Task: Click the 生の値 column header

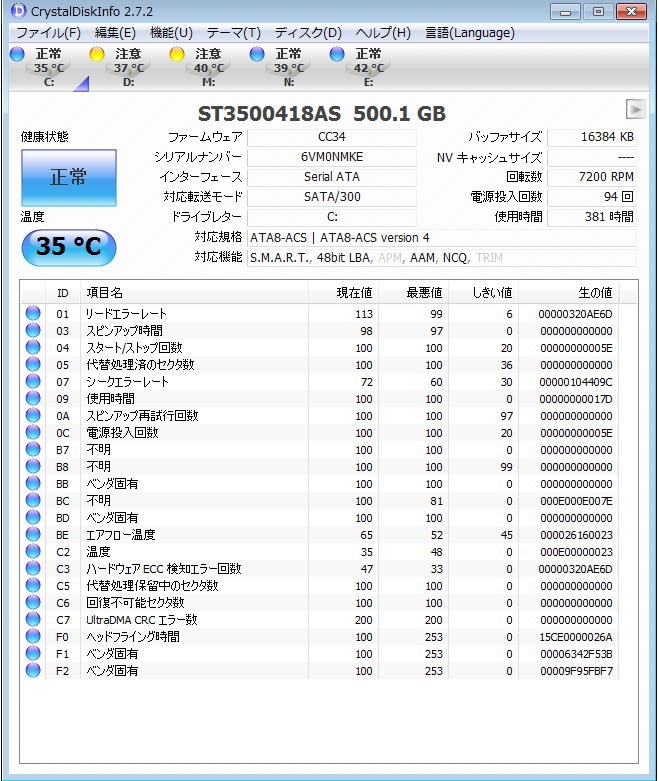Action: point(568,293)
